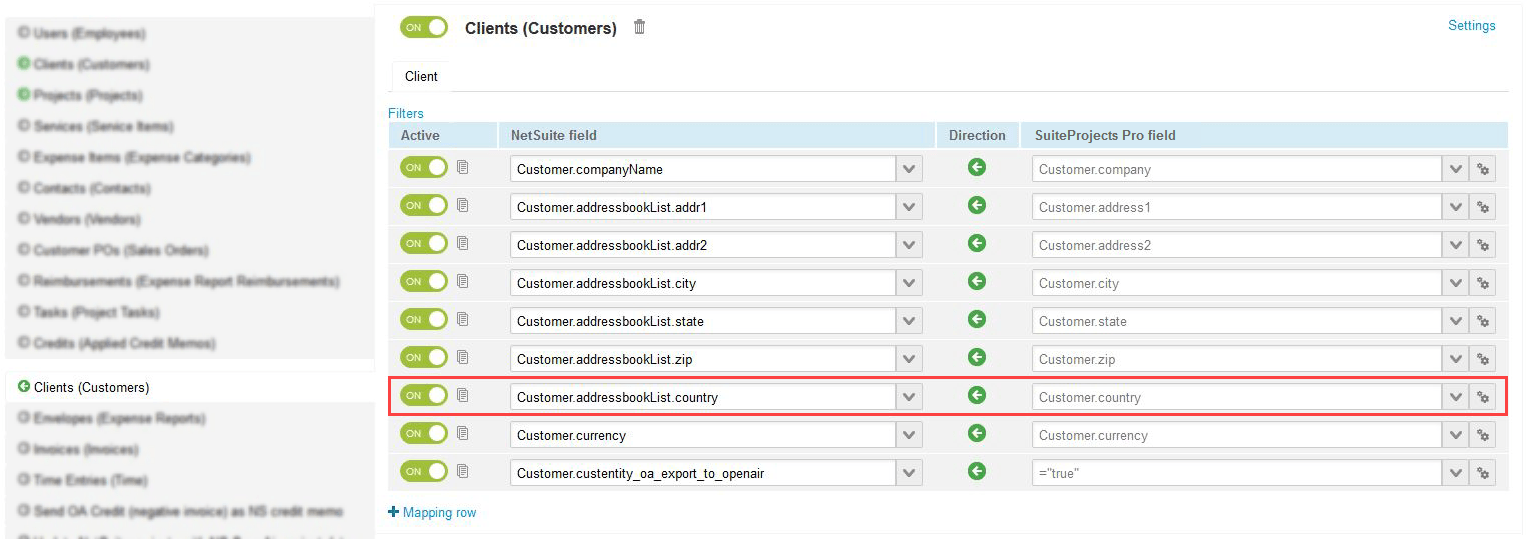Open the gear settings for the Customer.zip field
1527x539 pixels.
click(x=1483, y=359)
